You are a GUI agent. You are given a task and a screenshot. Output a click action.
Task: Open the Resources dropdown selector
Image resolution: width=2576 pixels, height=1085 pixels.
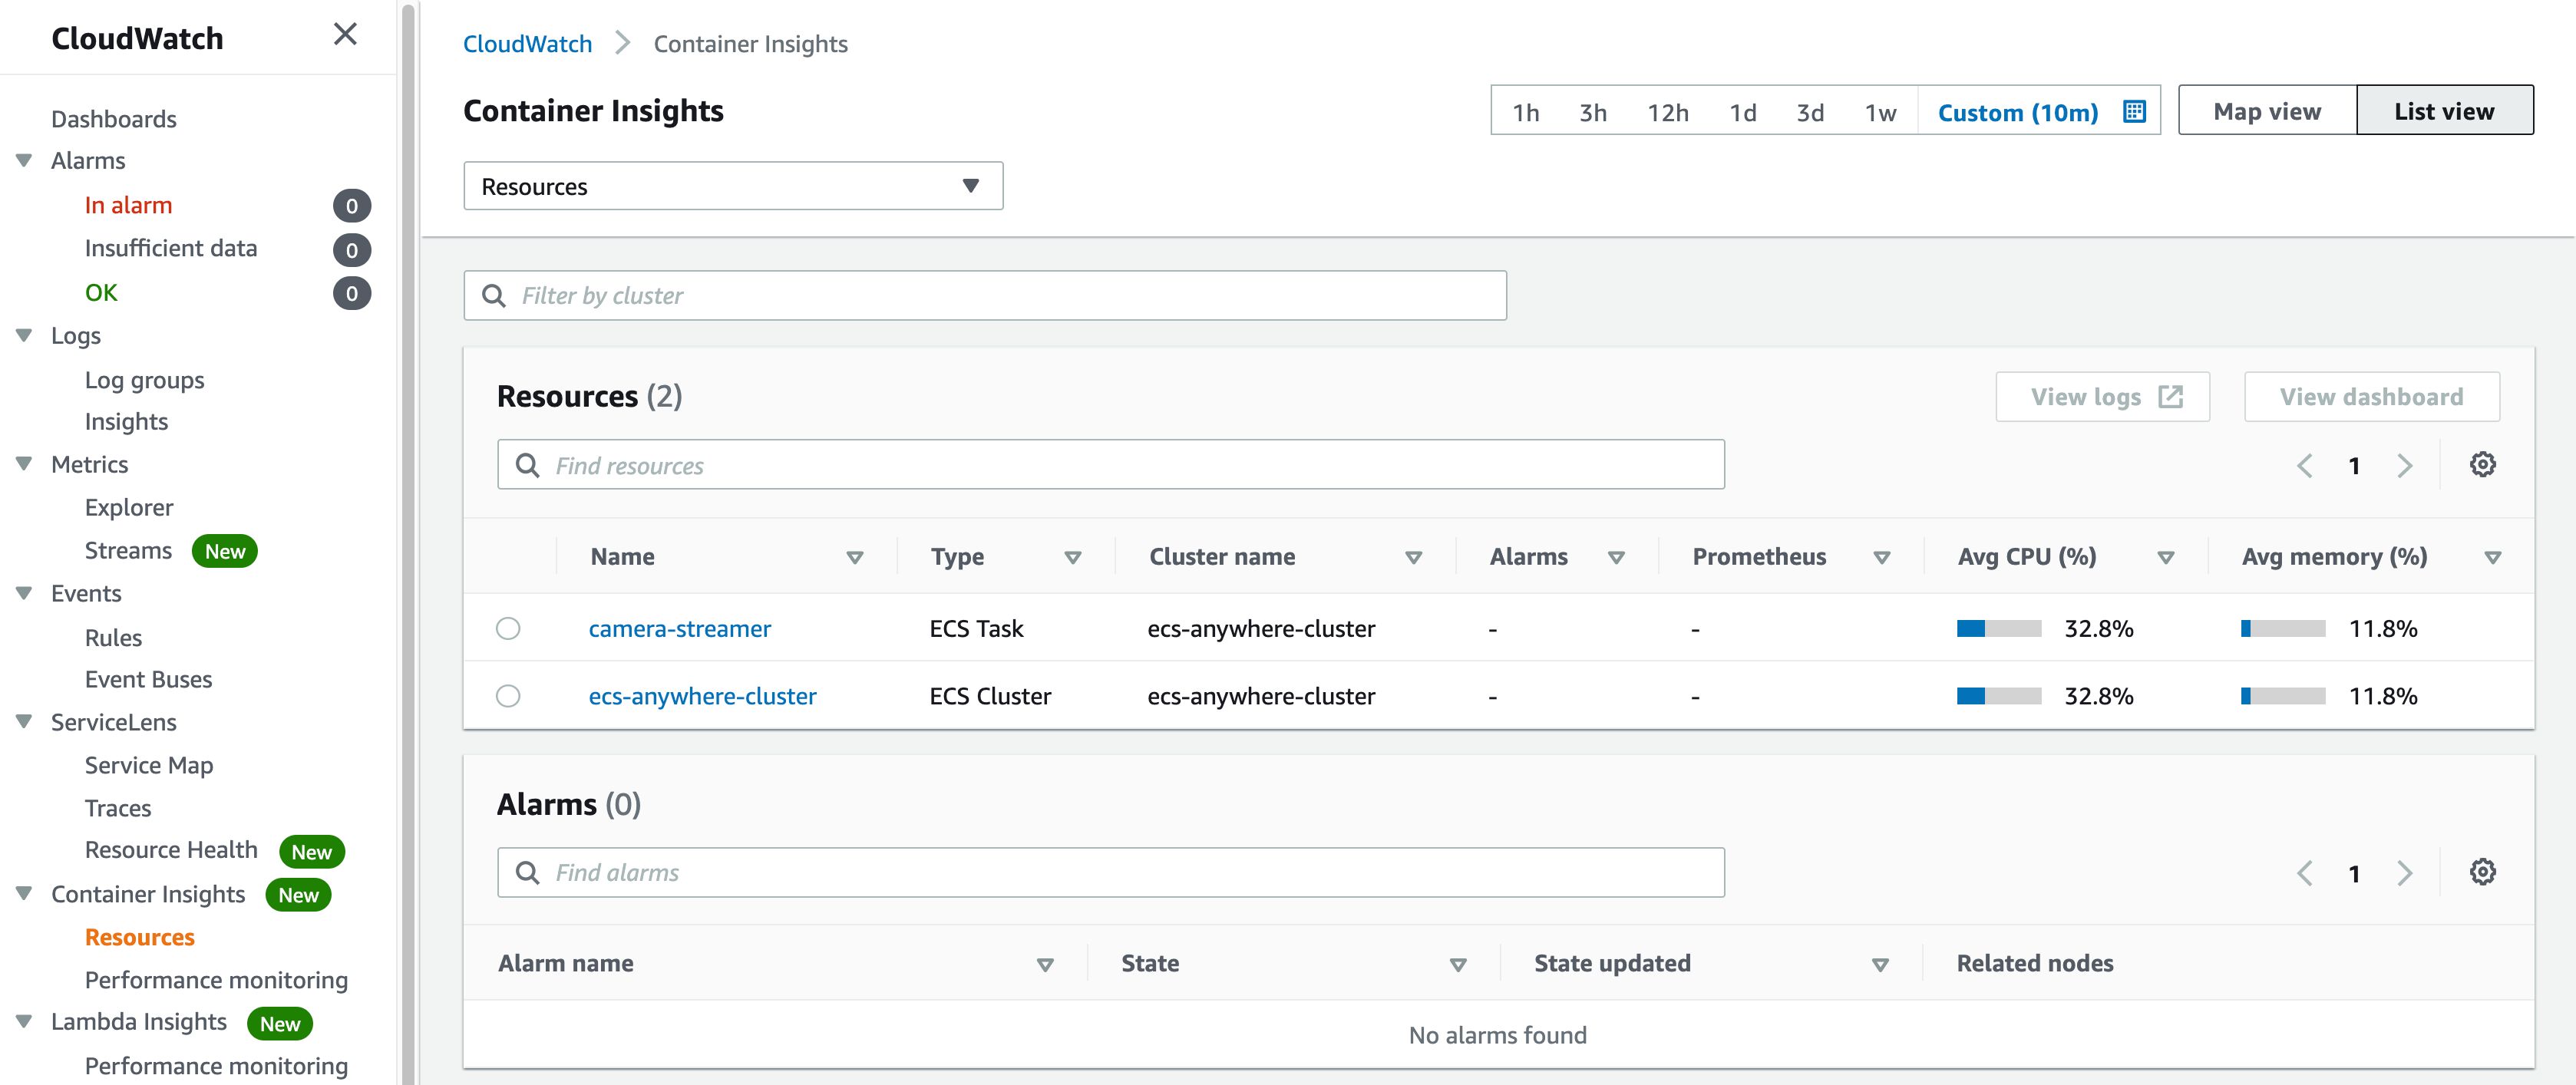point(732,186)
